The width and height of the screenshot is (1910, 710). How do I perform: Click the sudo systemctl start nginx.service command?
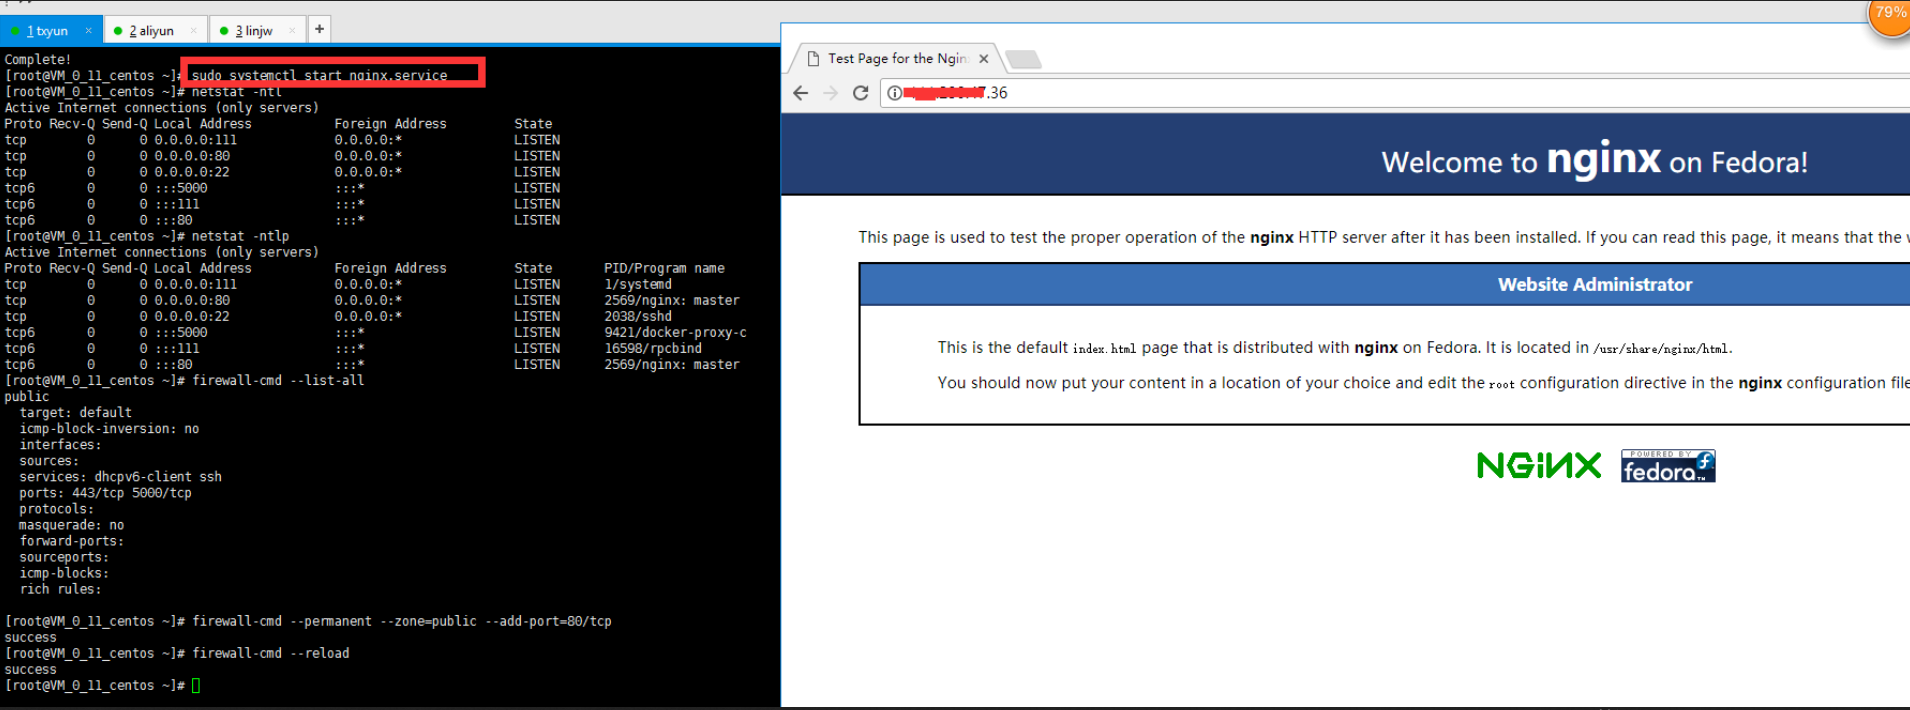319,76
